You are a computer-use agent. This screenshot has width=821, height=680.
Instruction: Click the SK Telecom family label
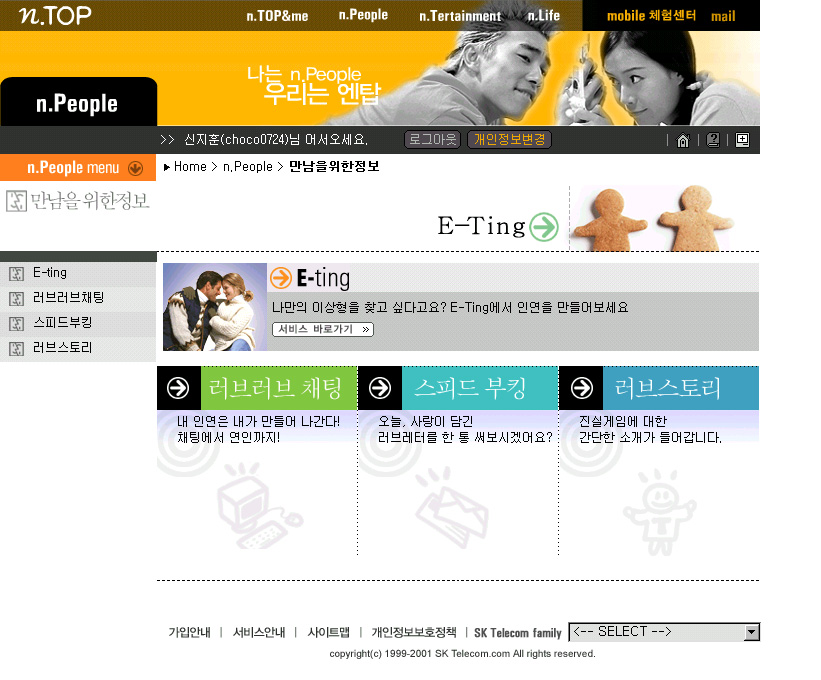517,633
